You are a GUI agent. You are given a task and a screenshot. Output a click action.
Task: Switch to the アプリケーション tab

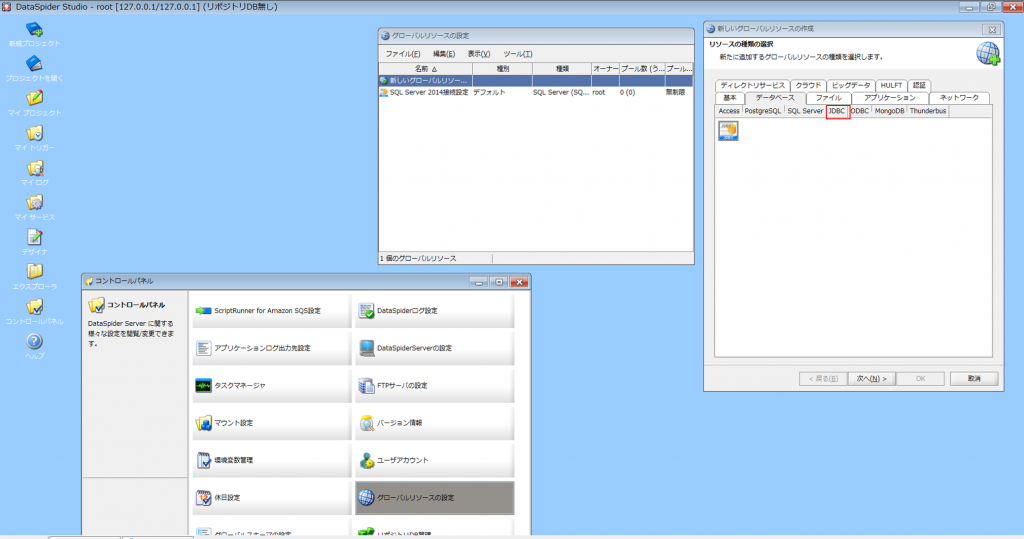coord(889,97)
